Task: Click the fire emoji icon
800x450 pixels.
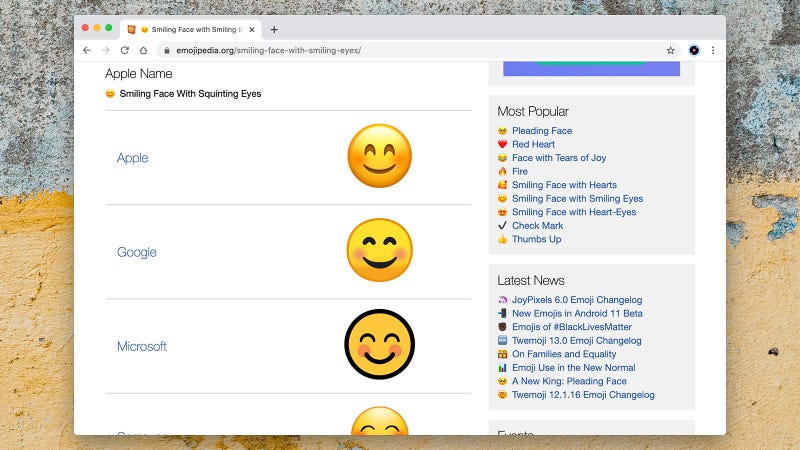Action: (x=503, y=171)
